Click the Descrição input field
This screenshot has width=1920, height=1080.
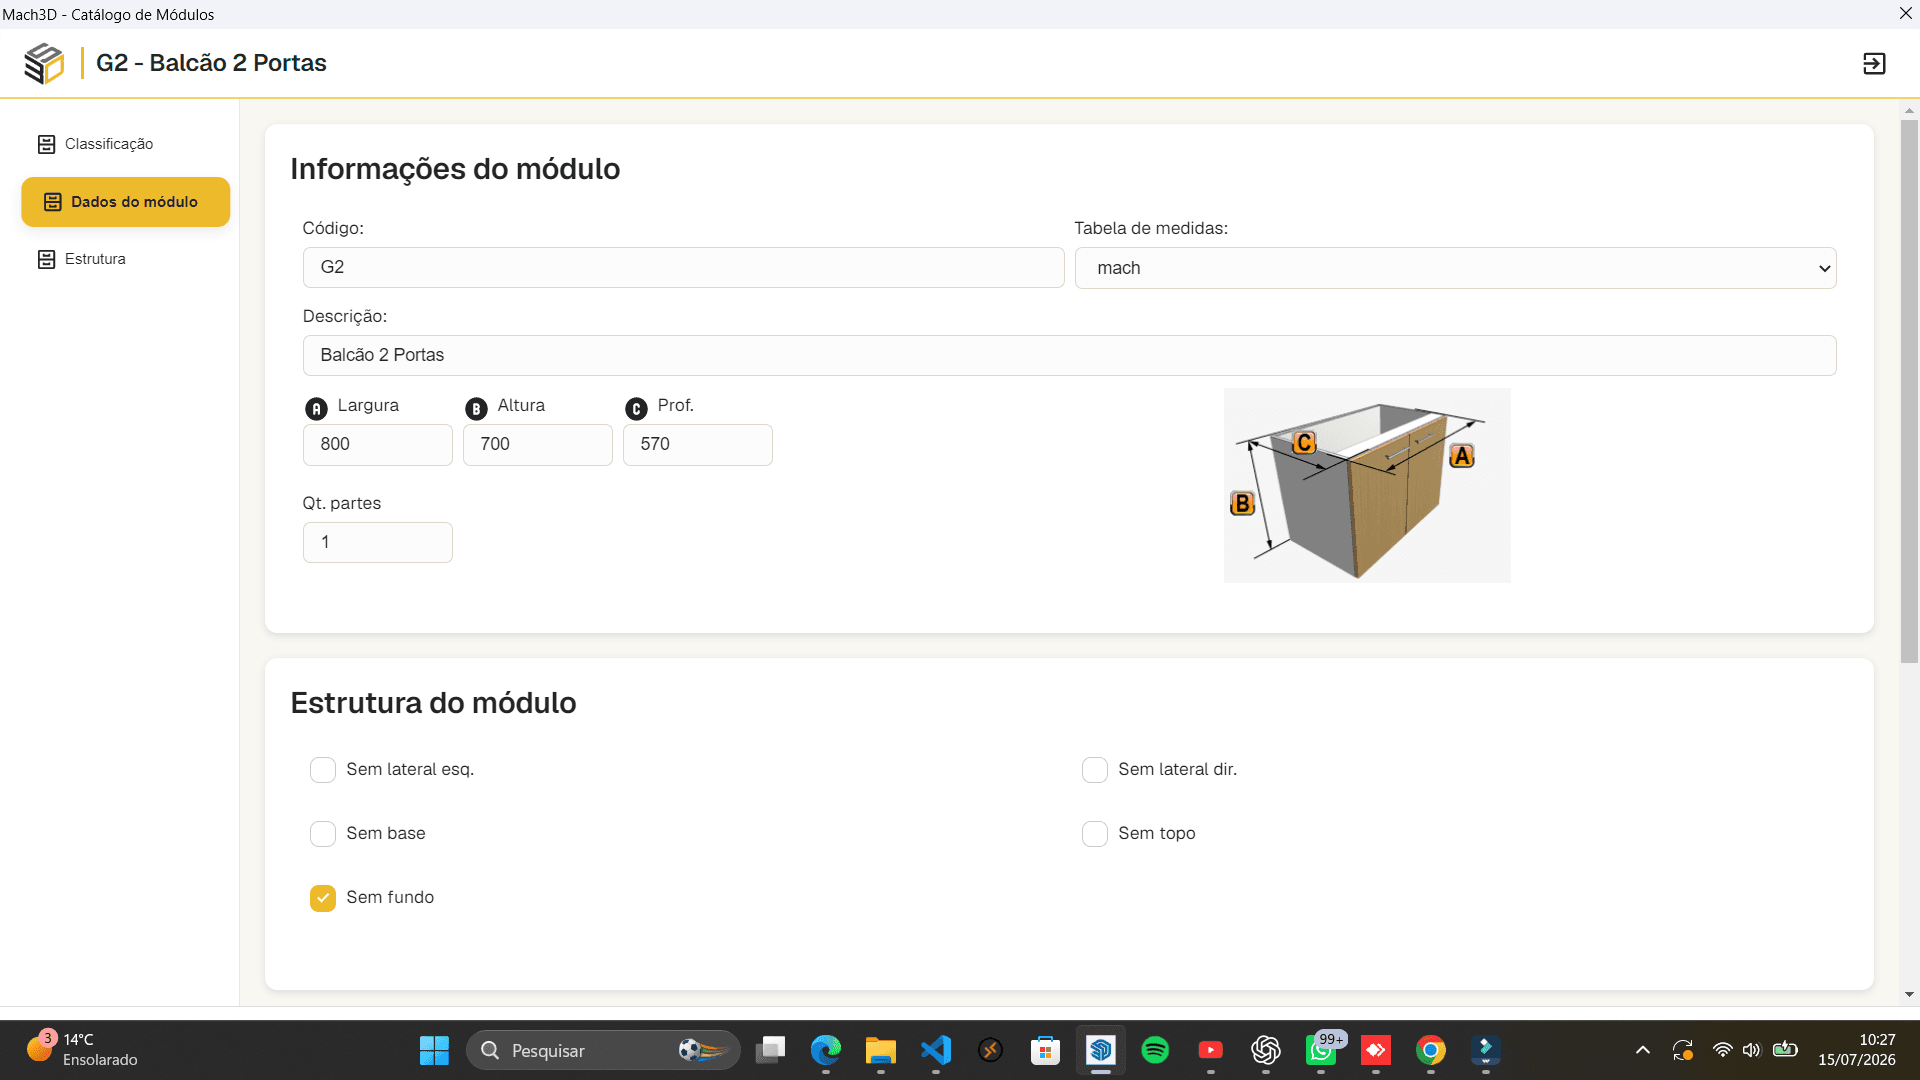click(x=1069, y=356)
